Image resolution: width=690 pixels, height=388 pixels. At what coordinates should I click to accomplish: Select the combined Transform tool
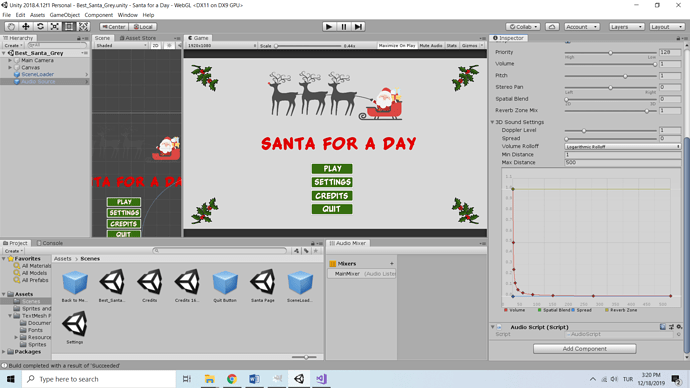pos(84,27)
